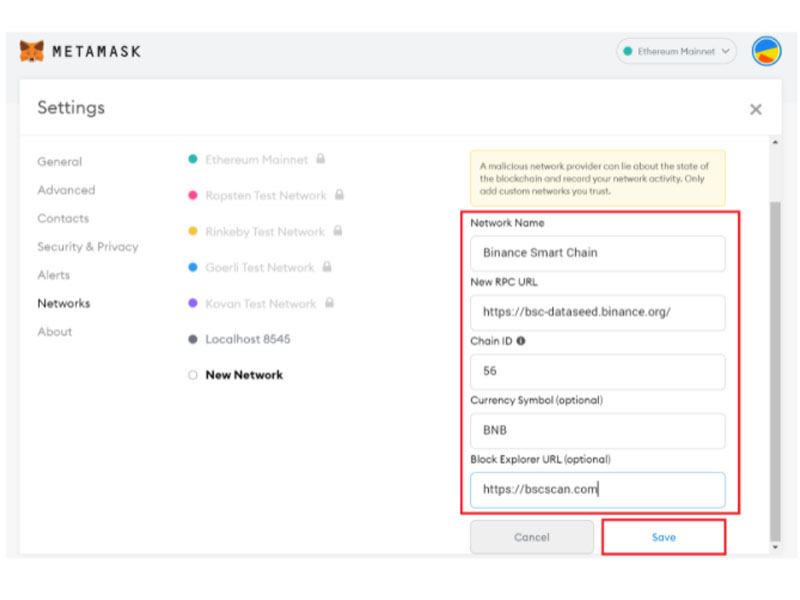Open the Ethereum Mainnet network dropdown

676,51
